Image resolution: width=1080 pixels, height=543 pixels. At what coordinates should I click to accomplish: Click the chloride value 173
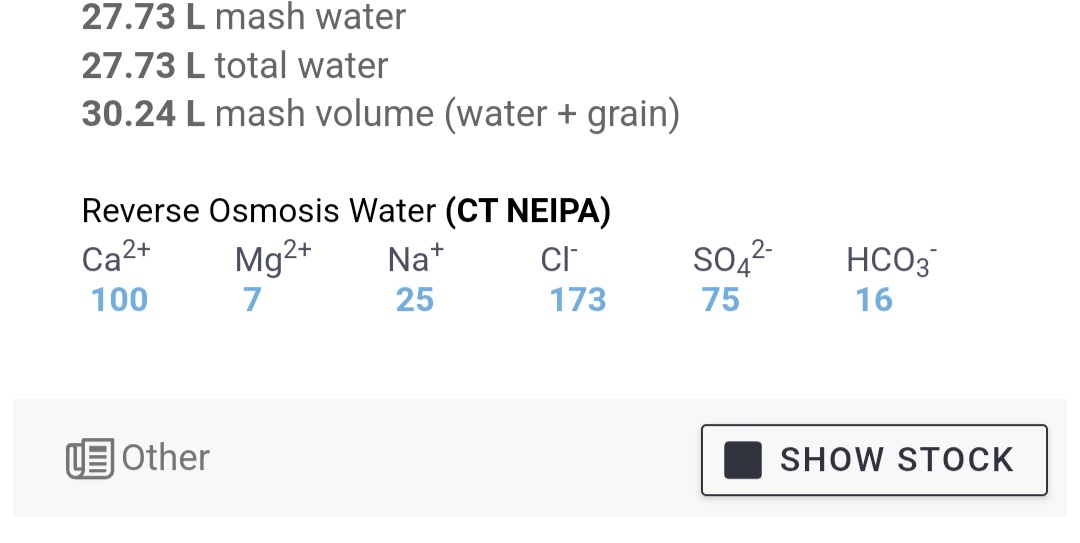(x=577, y=300)
